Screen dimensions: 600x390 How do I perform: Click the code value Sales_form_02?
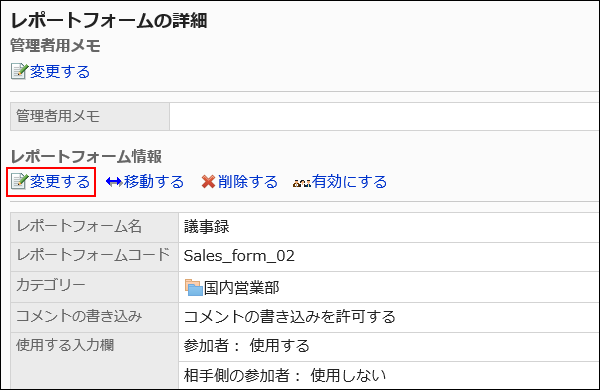[x=239, y=256]
